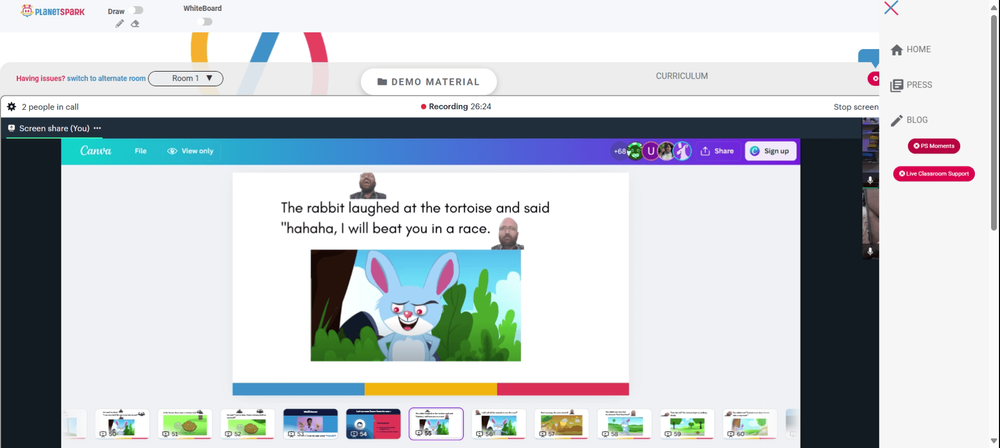Open the Room 1 dropdown

click(186, 78)
